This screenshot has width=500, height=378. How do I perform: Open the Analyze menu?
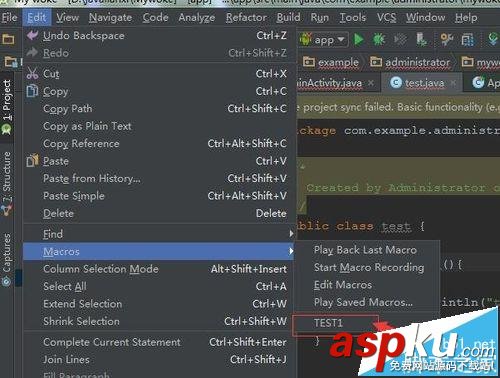tap(197, 17)
